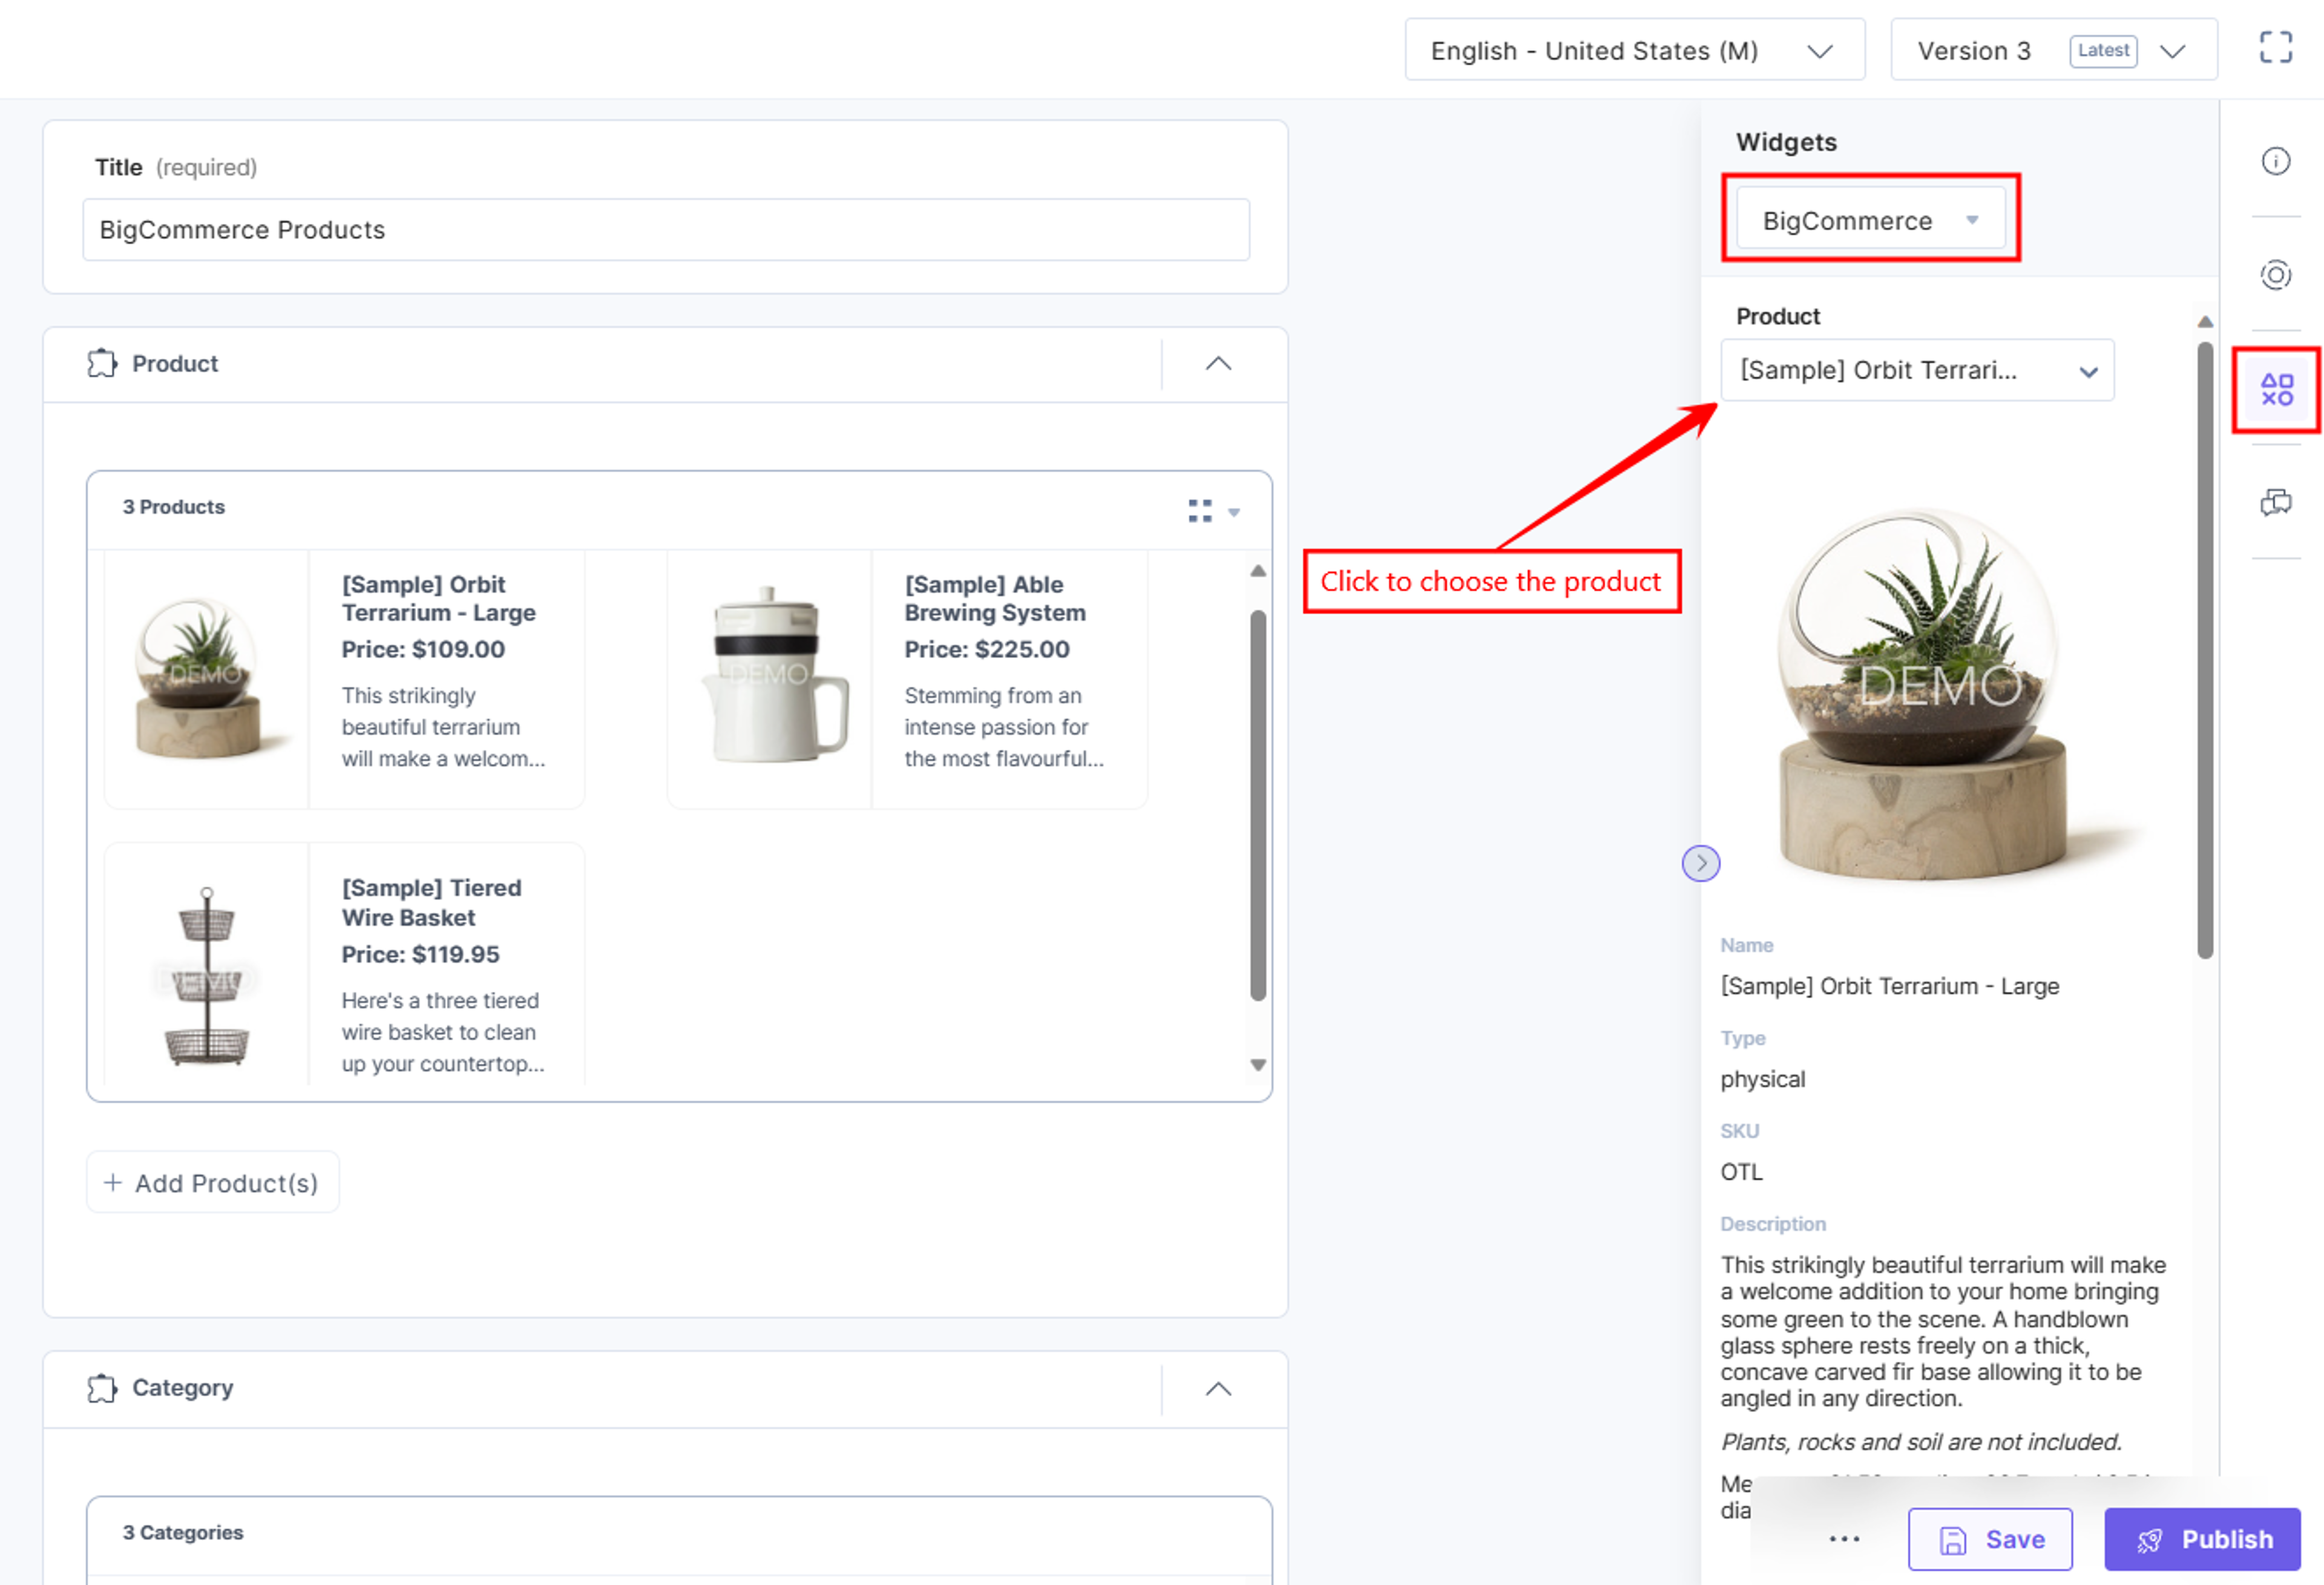Click the Name value in the Widgets panel
The image size is (2324, 1585).
pos(1889,986)
